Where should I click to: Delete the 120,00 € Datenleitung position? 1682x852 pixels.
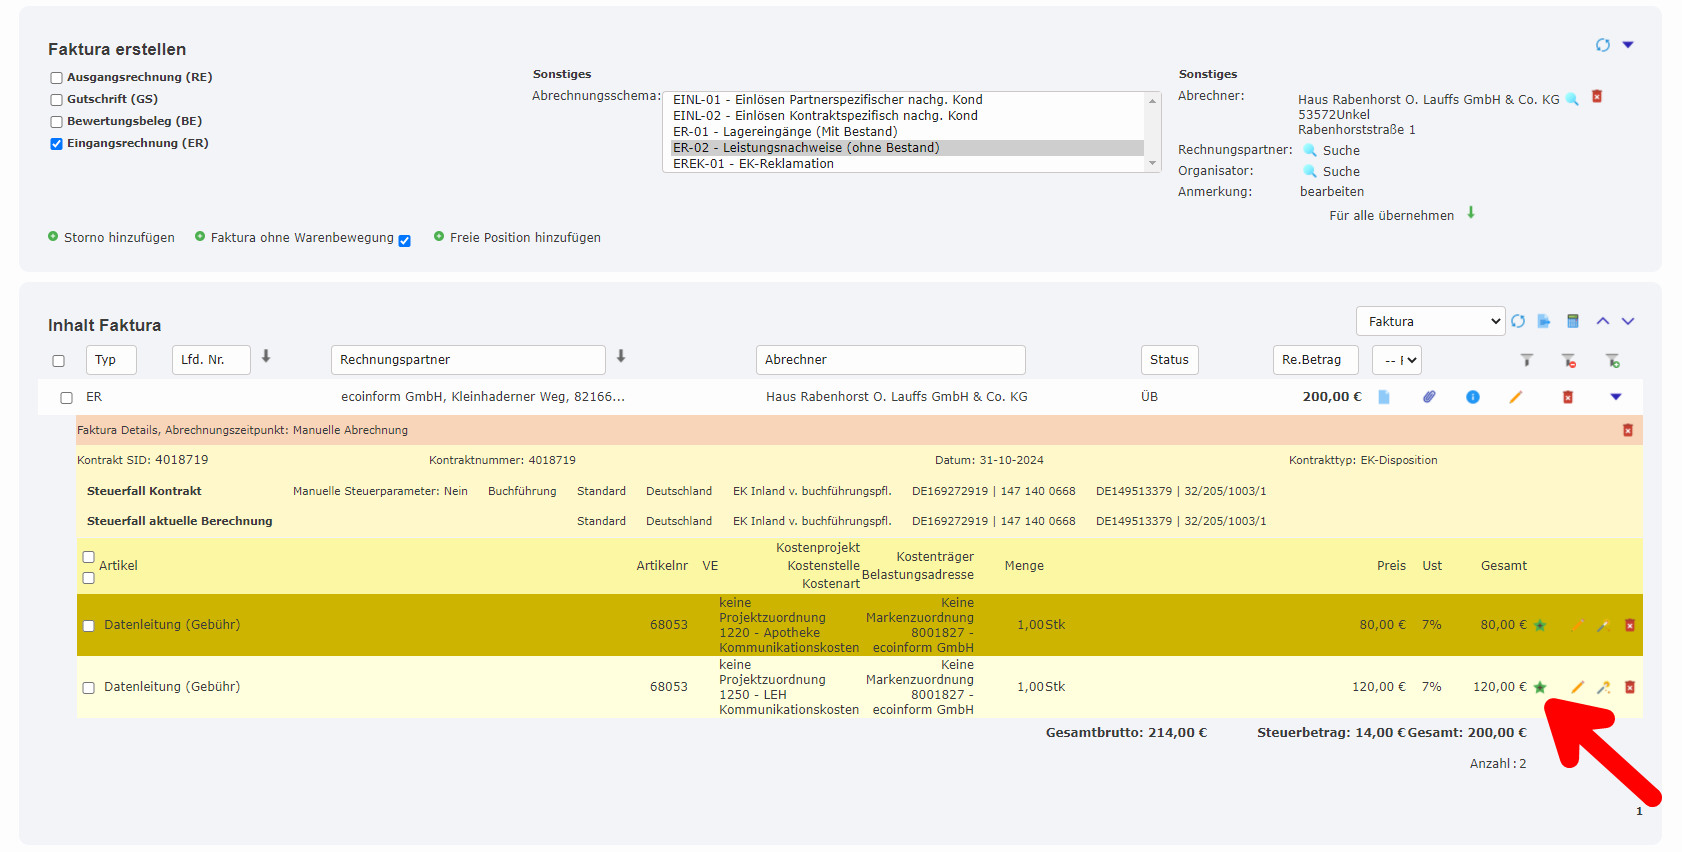[x=1629, y=687]
